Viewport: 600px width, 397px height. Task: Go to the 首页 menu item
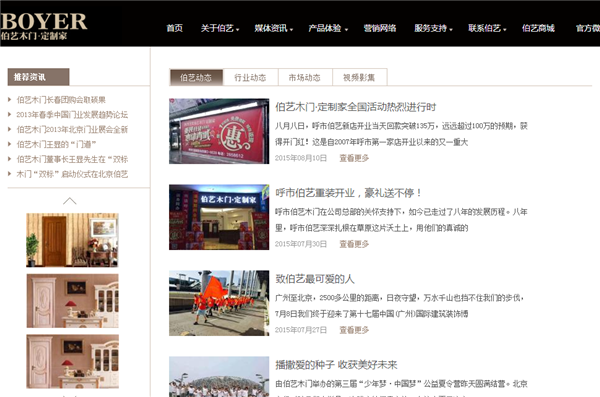pyautogui.click(x=174, y=28)
